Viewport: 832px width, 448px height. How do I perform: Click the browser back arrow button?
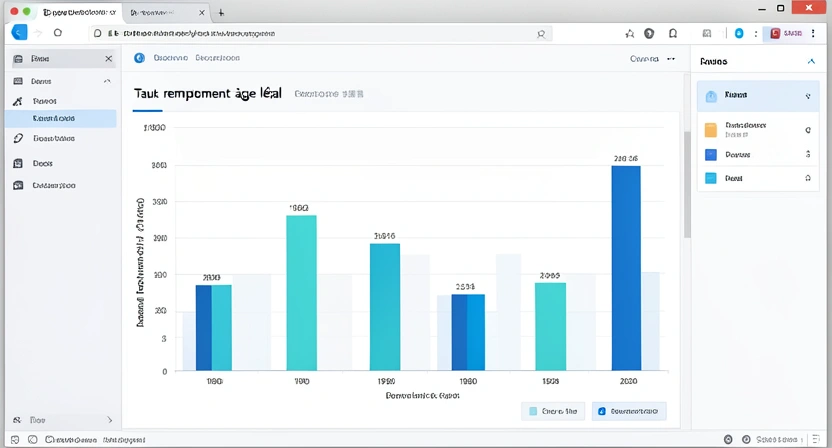click(17, 33)
